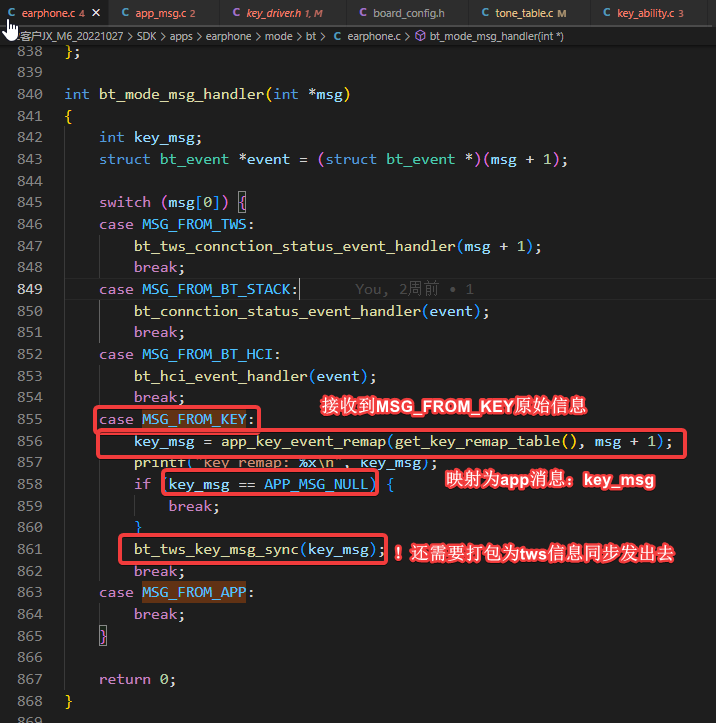
Task: Click 'return 0;' on line 867
Action: tap(137, 679)
